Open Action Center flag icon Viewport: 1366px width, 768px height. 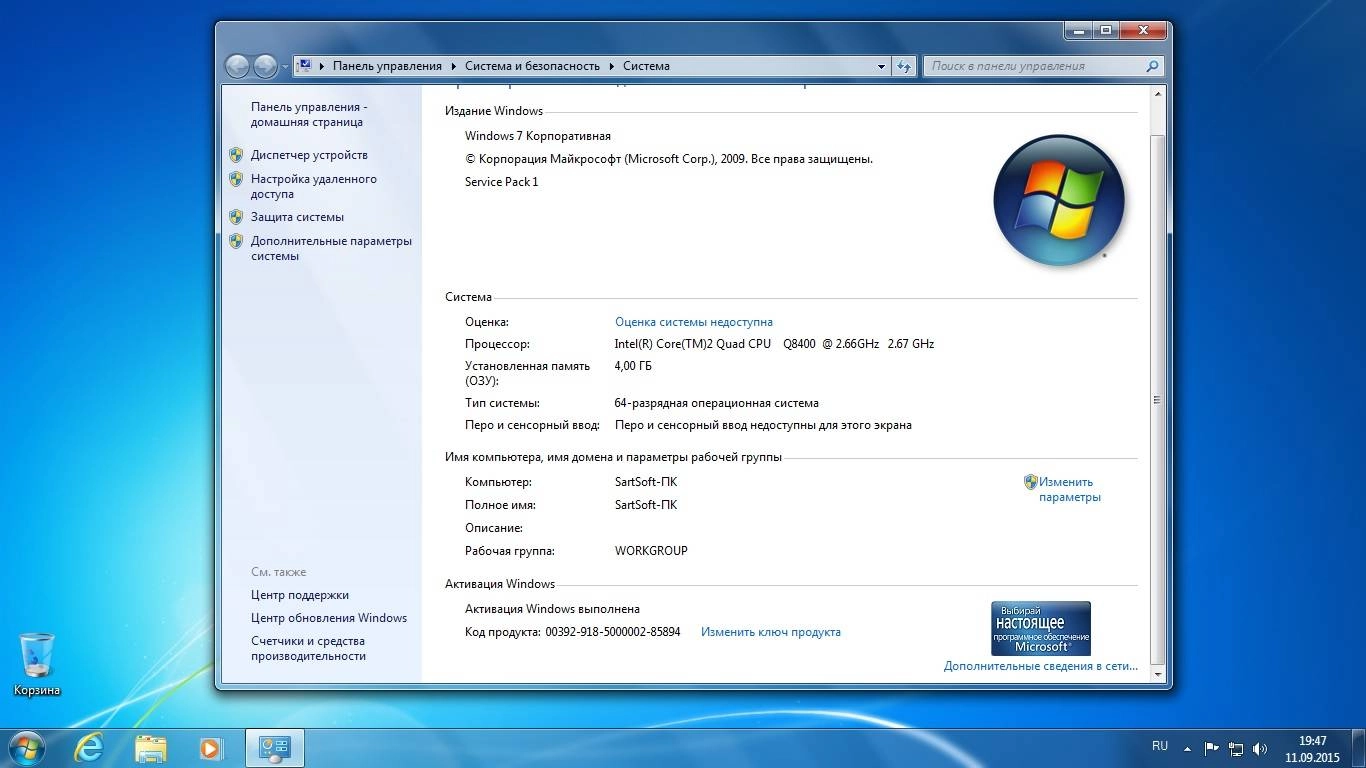tap(1211, 748)
